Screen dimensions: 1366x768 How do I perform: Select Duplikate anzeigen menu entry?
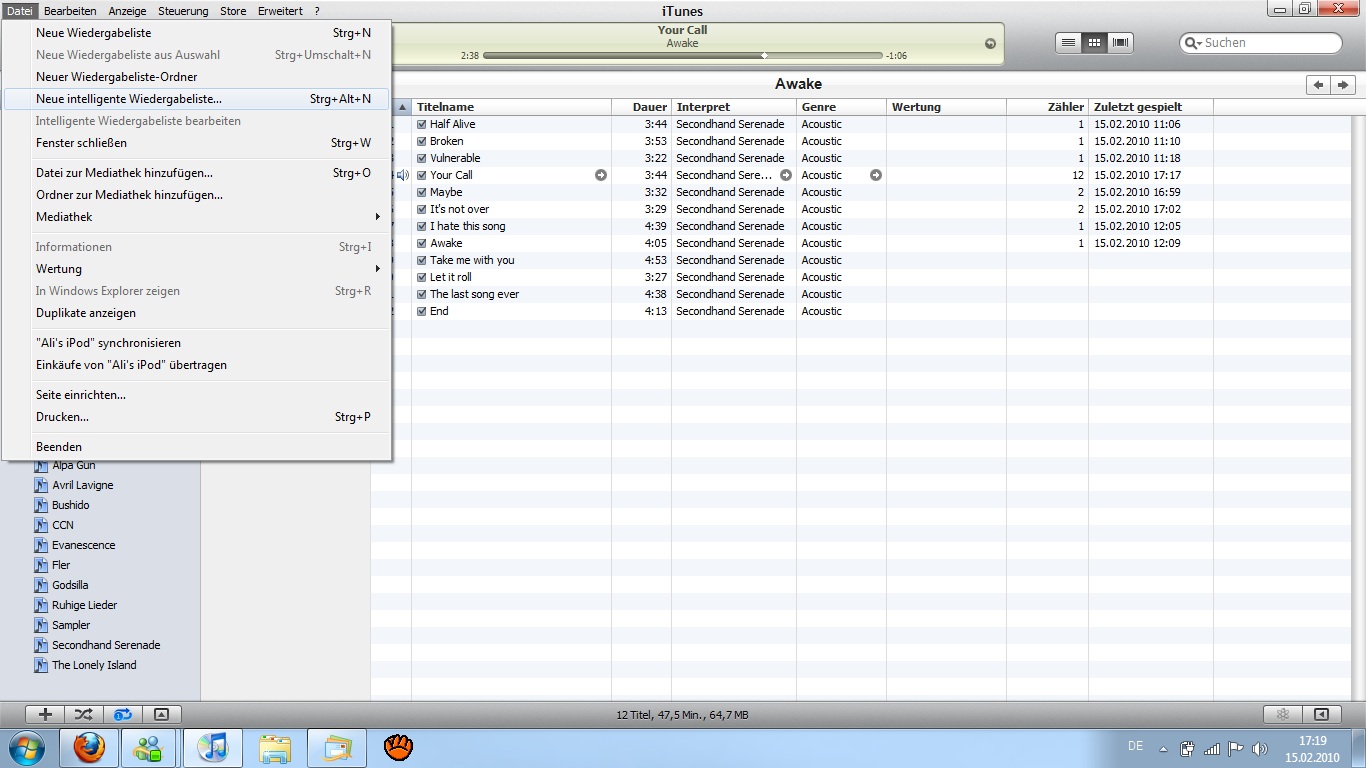coord(196,313)
